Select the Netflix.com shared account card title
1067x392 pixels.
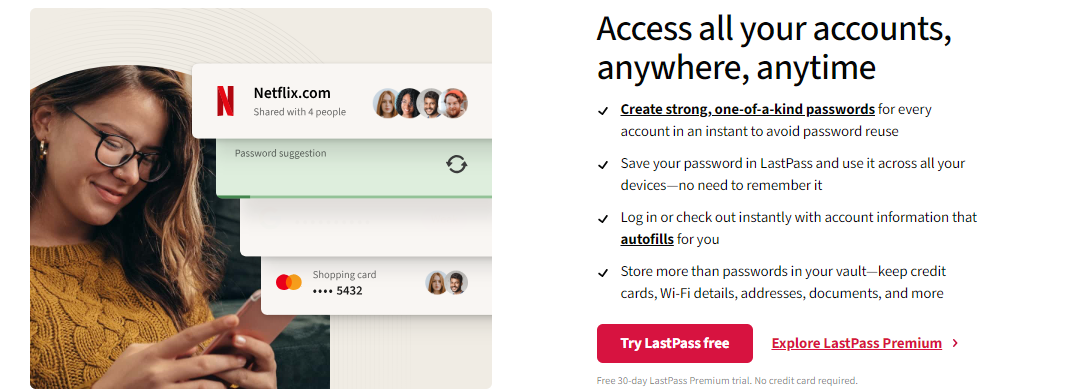tap(292, 93)
